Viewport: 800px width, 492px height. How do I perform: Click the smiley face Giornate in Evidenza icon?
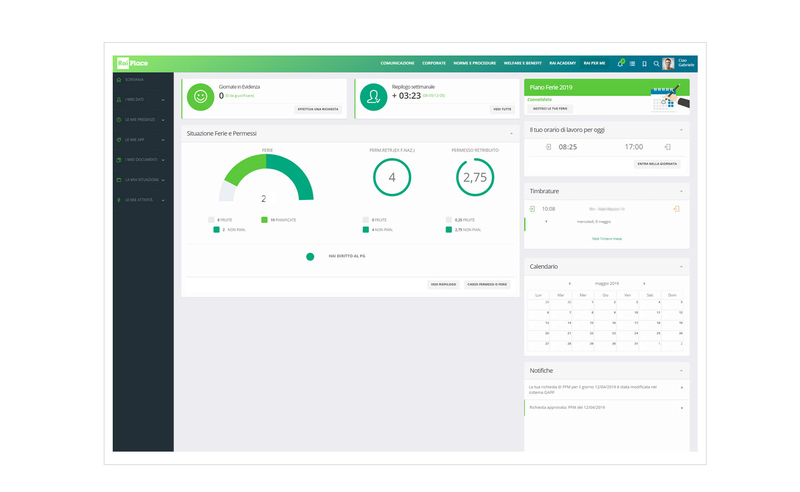(200, 97)
